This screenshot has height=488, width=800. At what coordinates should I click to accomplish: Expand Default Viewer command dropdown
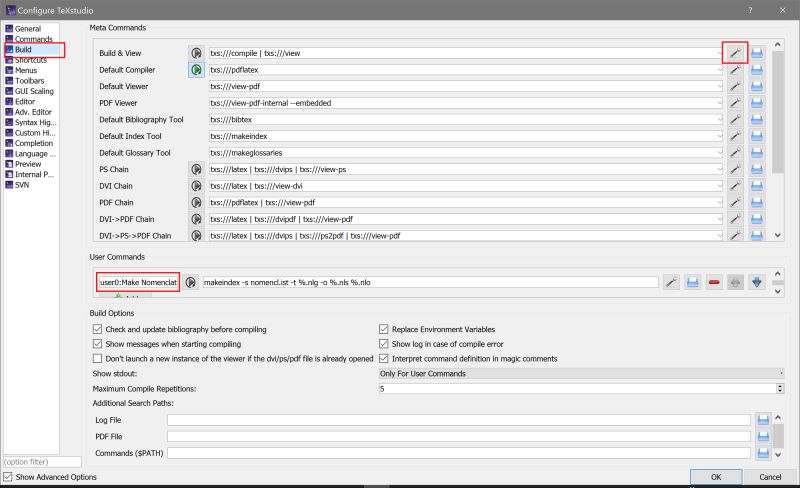click(x=720, y=86)
